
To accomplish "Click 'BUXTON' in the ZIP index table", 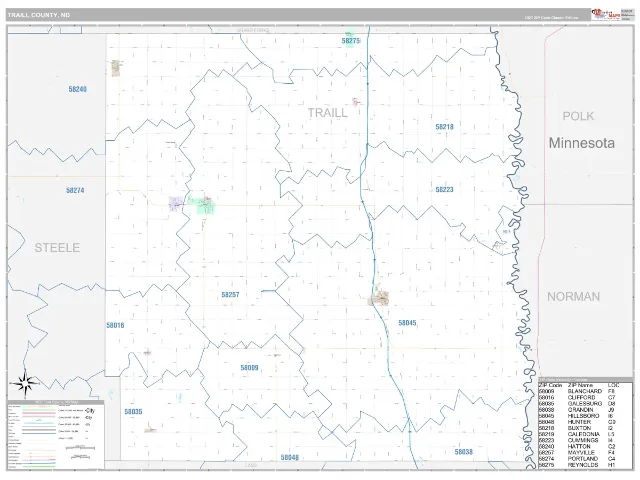I will (579, 428).
